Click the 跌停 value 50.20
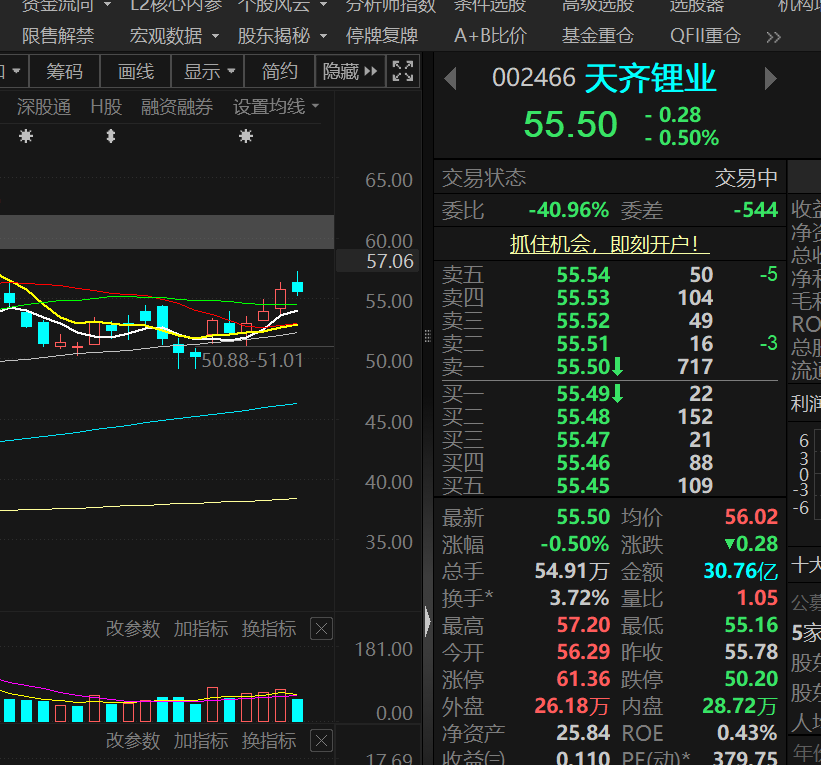This screenshot has height=765, width=821. click(x=751, y=679)
